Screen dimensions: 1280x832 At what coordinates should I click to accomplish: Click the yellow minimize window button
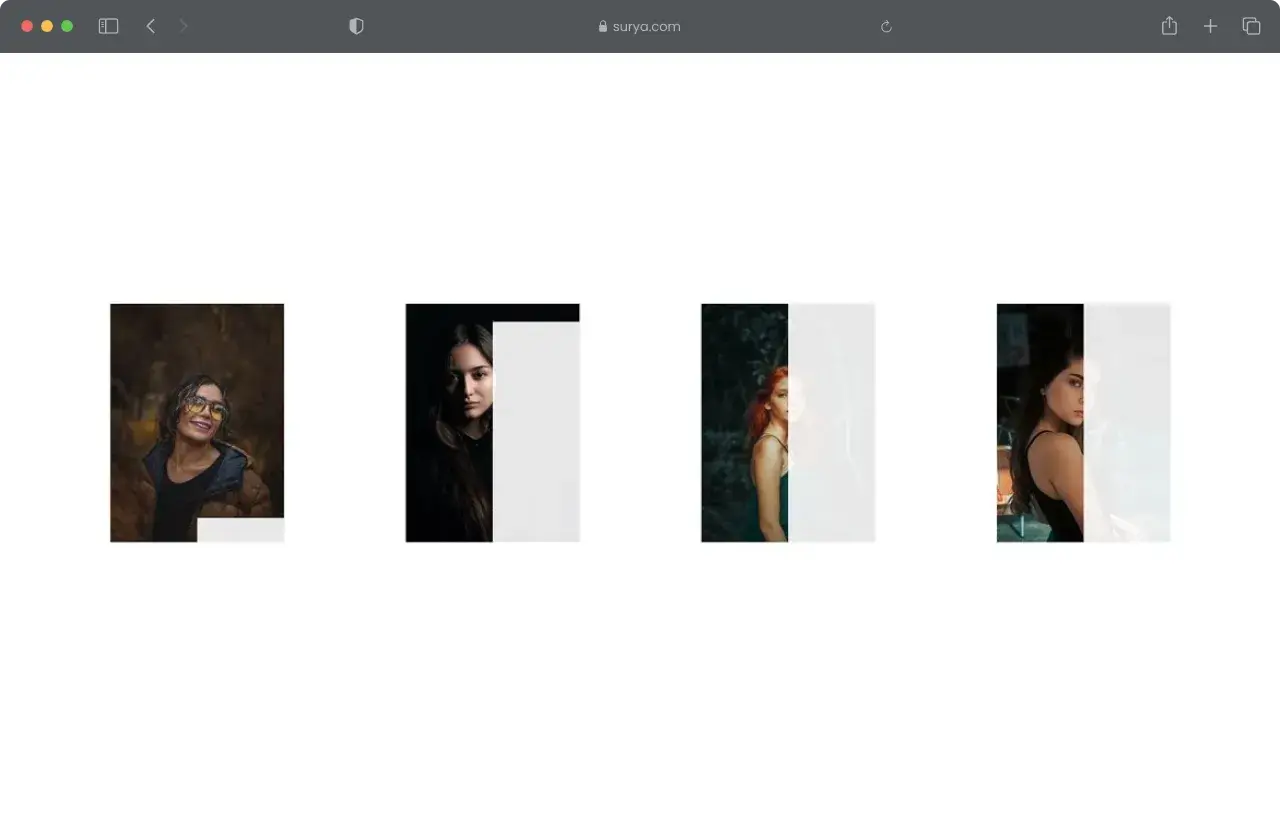46,26
